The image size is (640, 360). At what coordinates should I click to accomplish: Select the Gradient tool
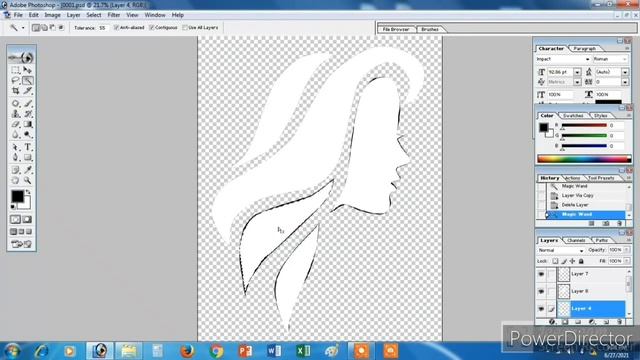[27, 124]
